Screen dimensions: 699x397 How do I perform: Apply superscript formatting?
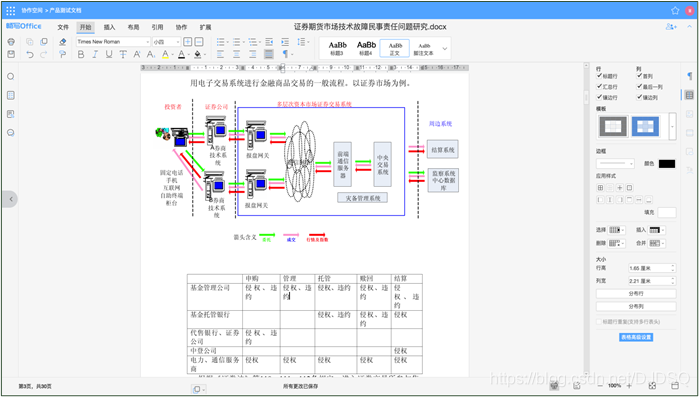point(137,54)
